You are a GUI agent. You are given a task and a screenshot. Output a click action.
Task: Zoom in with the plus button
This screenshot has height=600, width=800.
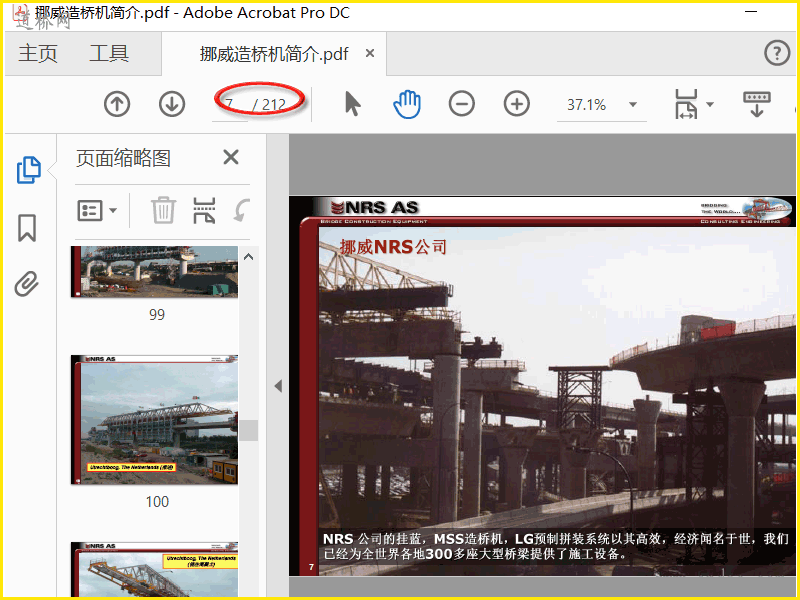tap(517, 104)
